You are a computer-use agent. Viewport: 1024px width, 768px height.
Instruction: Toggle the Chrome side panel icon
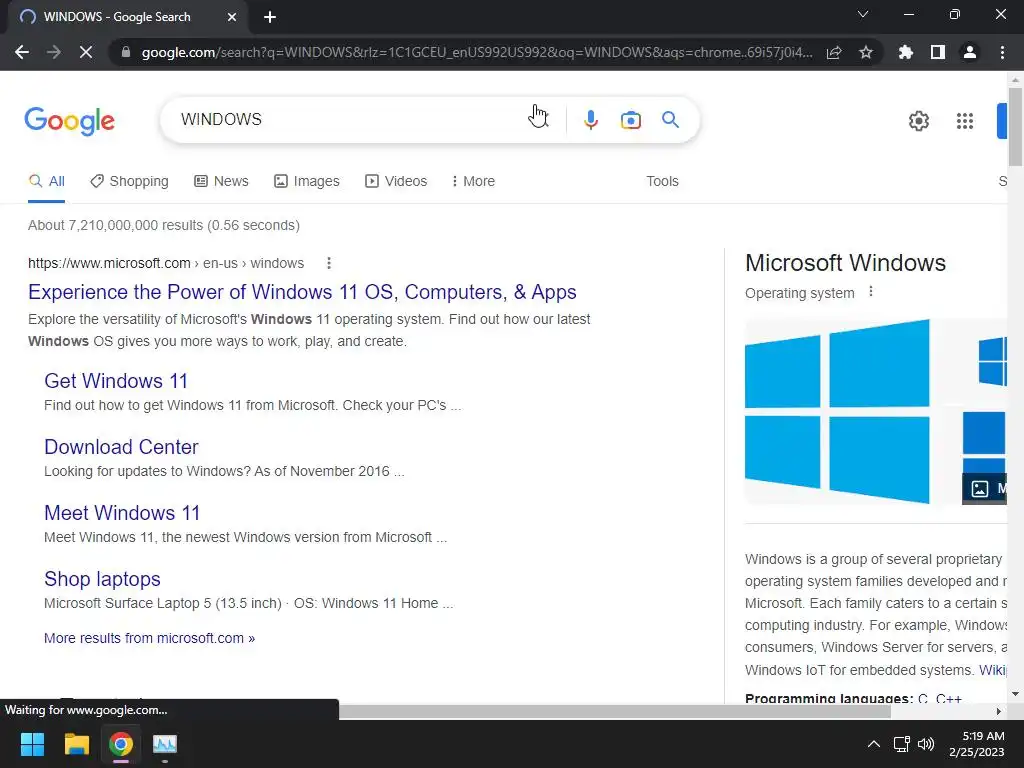(938, 52)
